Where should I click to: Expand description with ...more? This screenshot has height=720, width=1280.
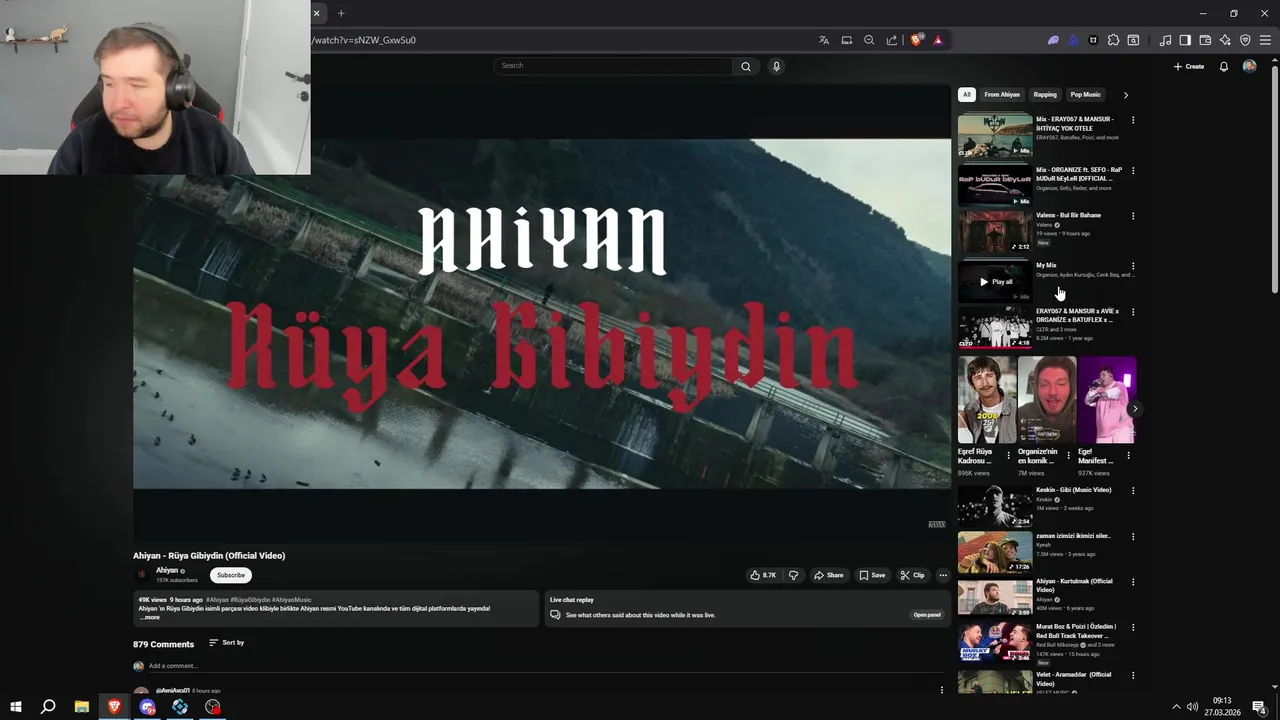point(149,617)
